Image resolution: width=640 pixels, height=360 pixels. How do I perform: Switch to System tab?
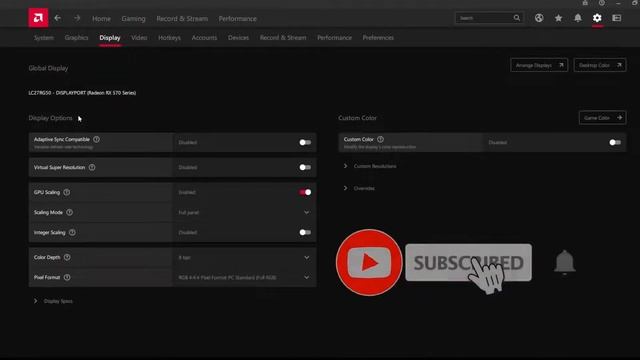(x=44, y=38)
